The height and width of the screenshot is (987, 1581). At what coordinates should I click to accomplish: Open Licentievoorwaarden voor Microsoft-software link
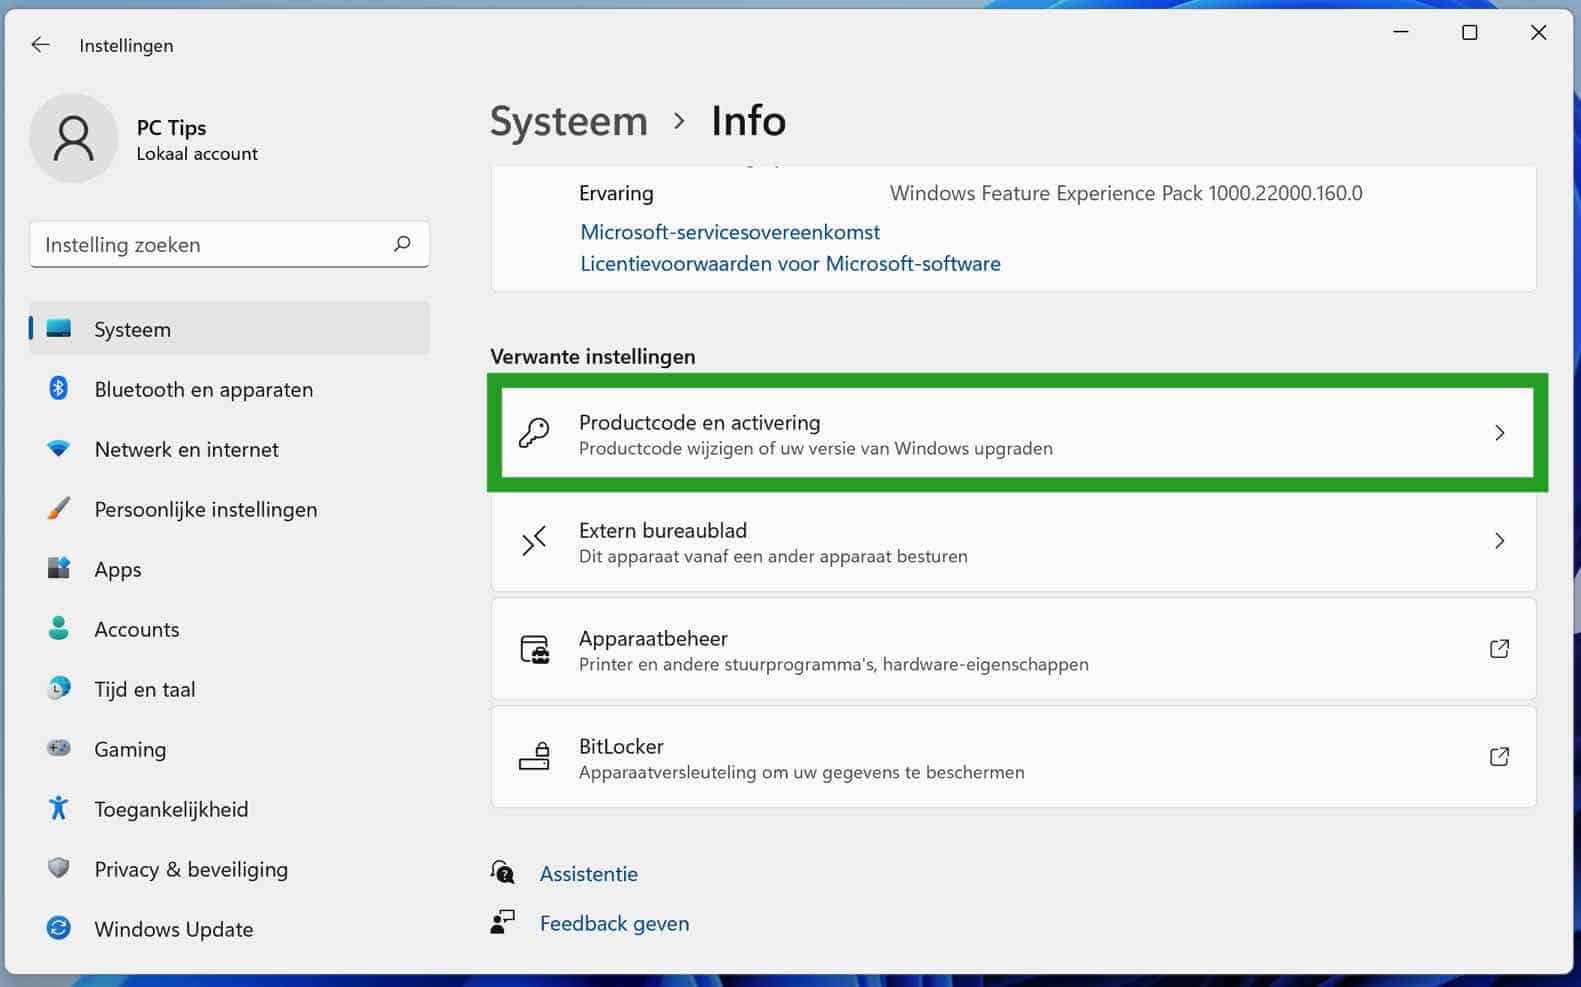coord(790,264)
